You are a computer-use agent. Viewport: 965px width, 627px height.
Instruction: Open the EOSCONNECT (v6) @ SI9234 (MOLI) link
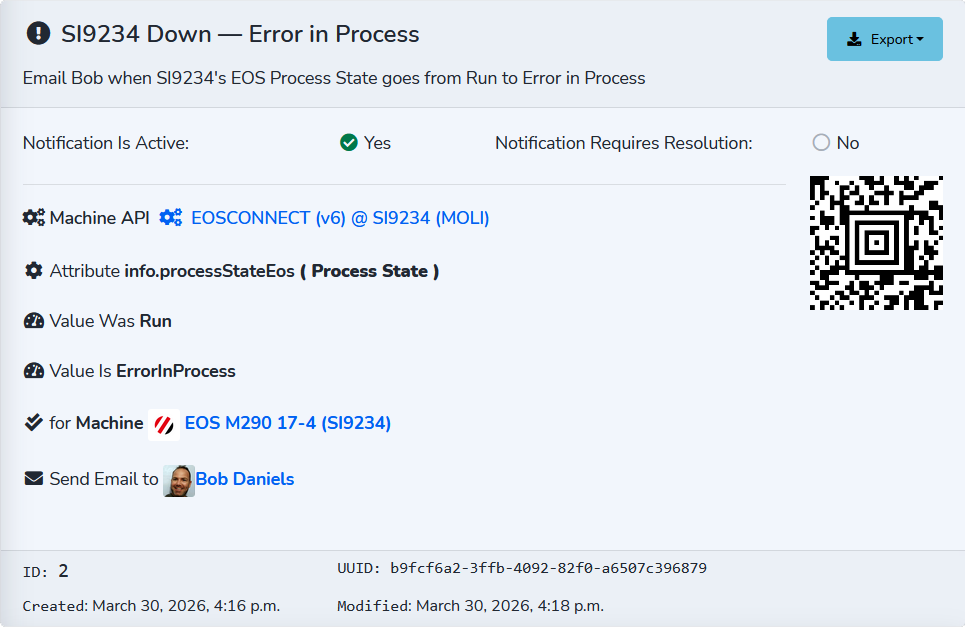(x=340, y=218)
